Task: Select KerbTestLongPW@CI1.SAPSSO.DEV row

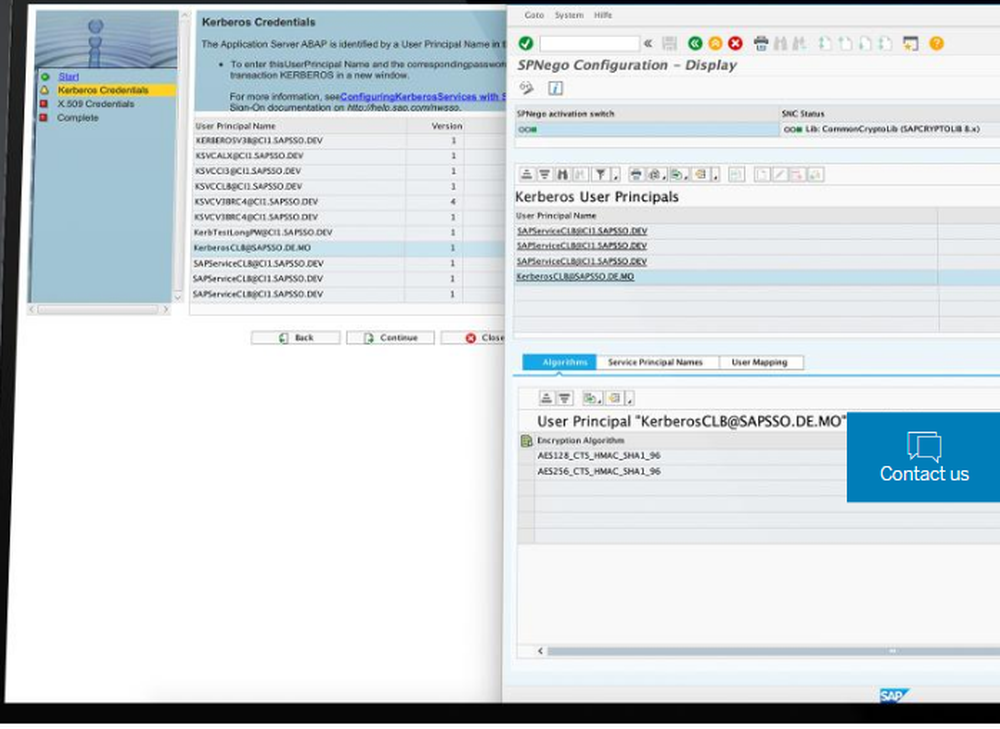Action: [349, 233]
